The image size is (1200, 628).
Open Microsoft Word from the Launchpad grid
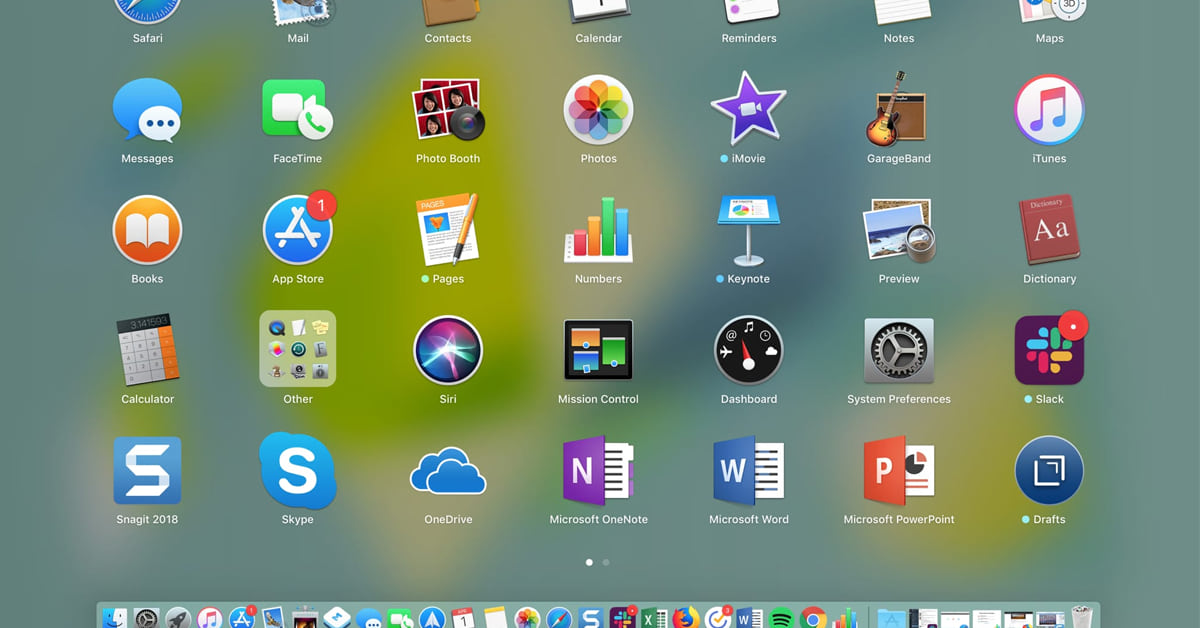pyautogui.click(x=748, y=470)
